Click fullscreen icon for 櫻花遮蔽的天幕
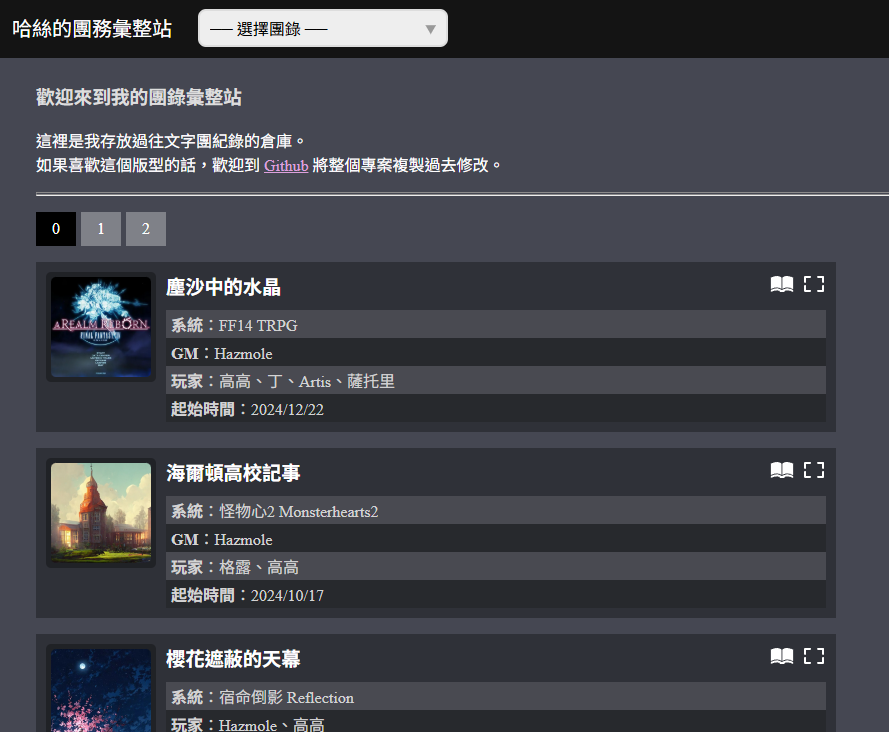The image size is (889, 732). 814,656
